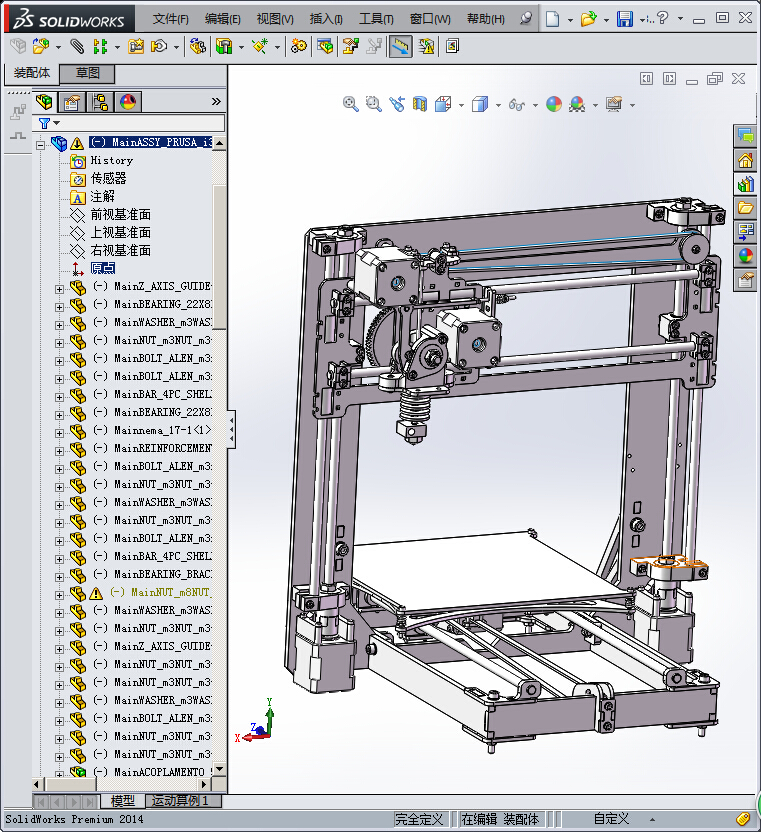Pin the menu bar with pushpin icon

coord(526,19)
